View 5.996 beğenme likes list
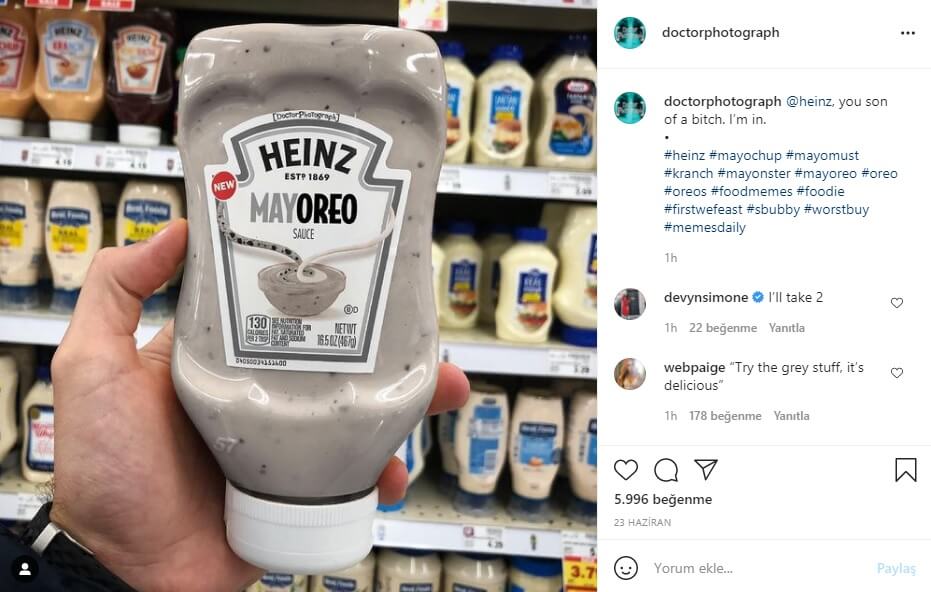This screenshot has width=931, height=592. [x=663, y=499]
